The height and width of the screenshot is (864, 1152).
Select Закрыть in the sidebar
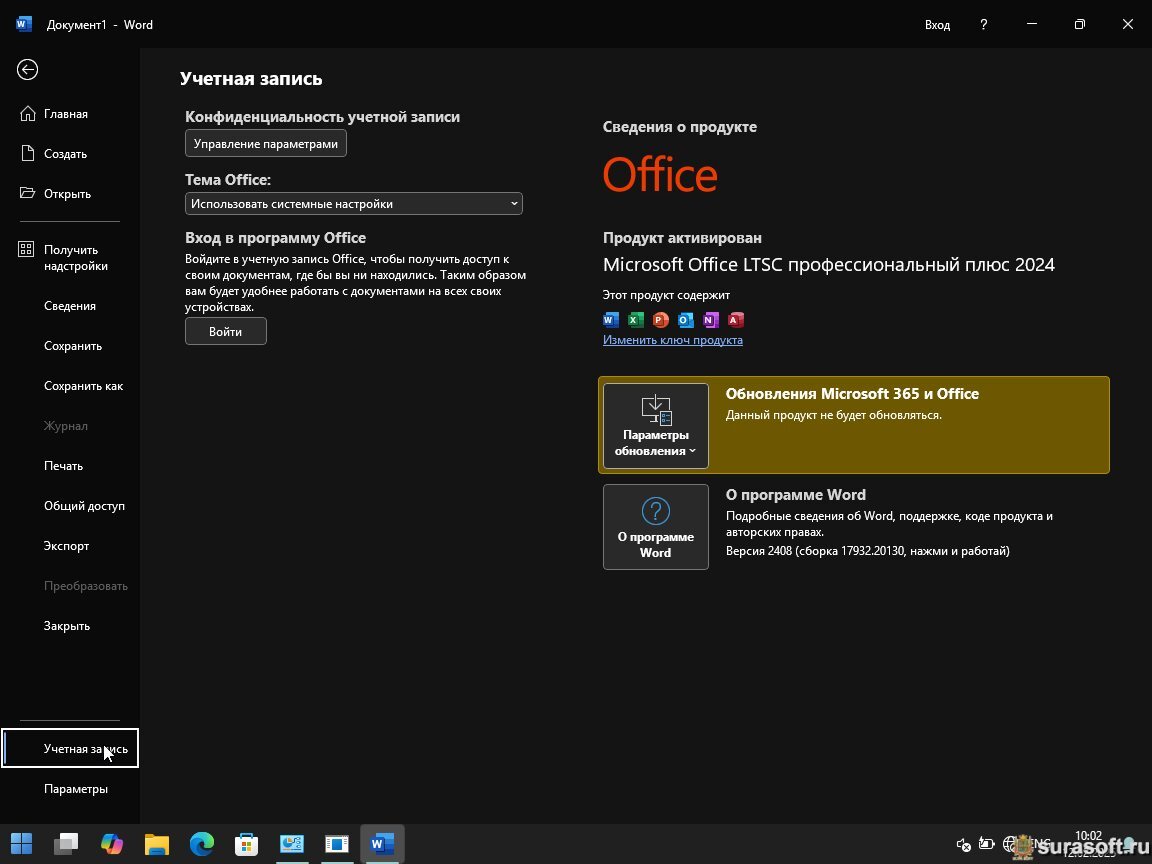point(69,626)
